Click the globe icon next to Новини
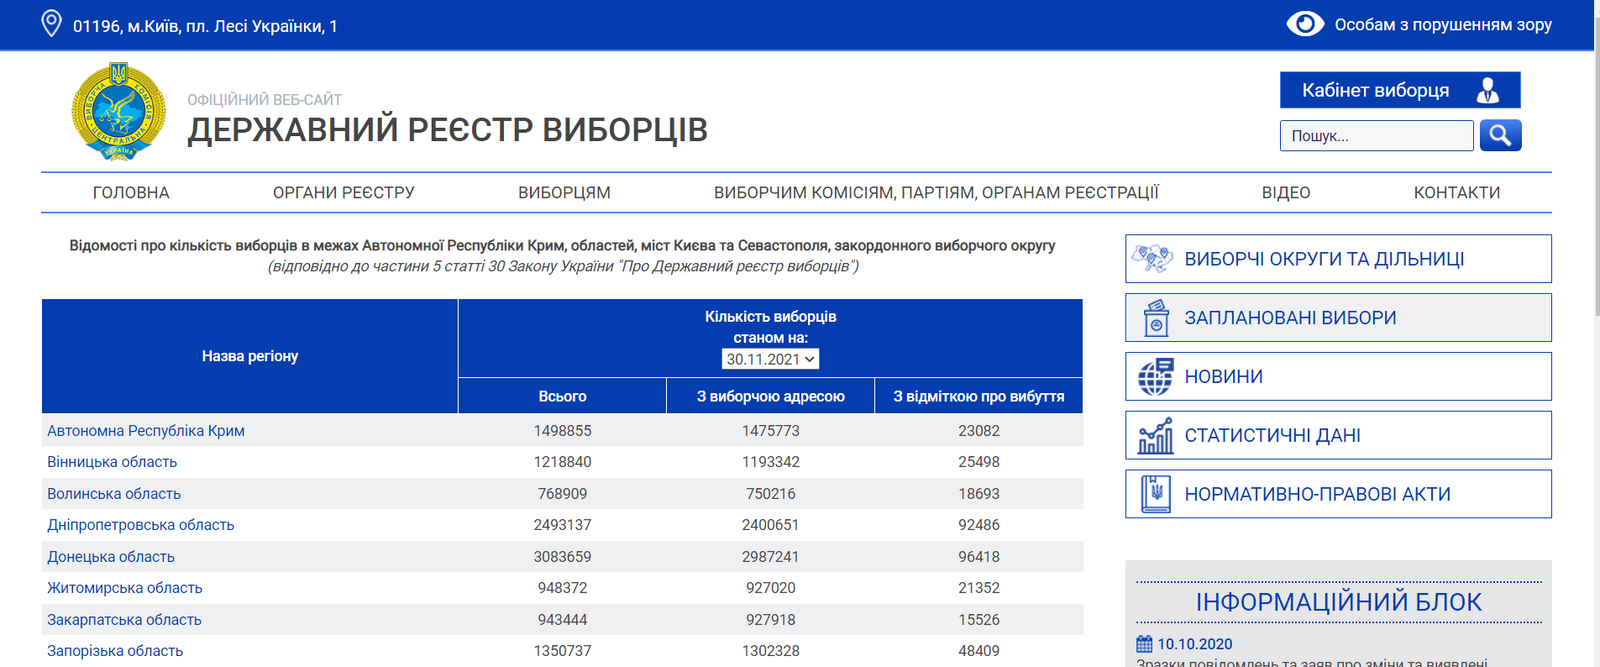The width and height of the screenshot is (1600, 667). [1155, 377]
